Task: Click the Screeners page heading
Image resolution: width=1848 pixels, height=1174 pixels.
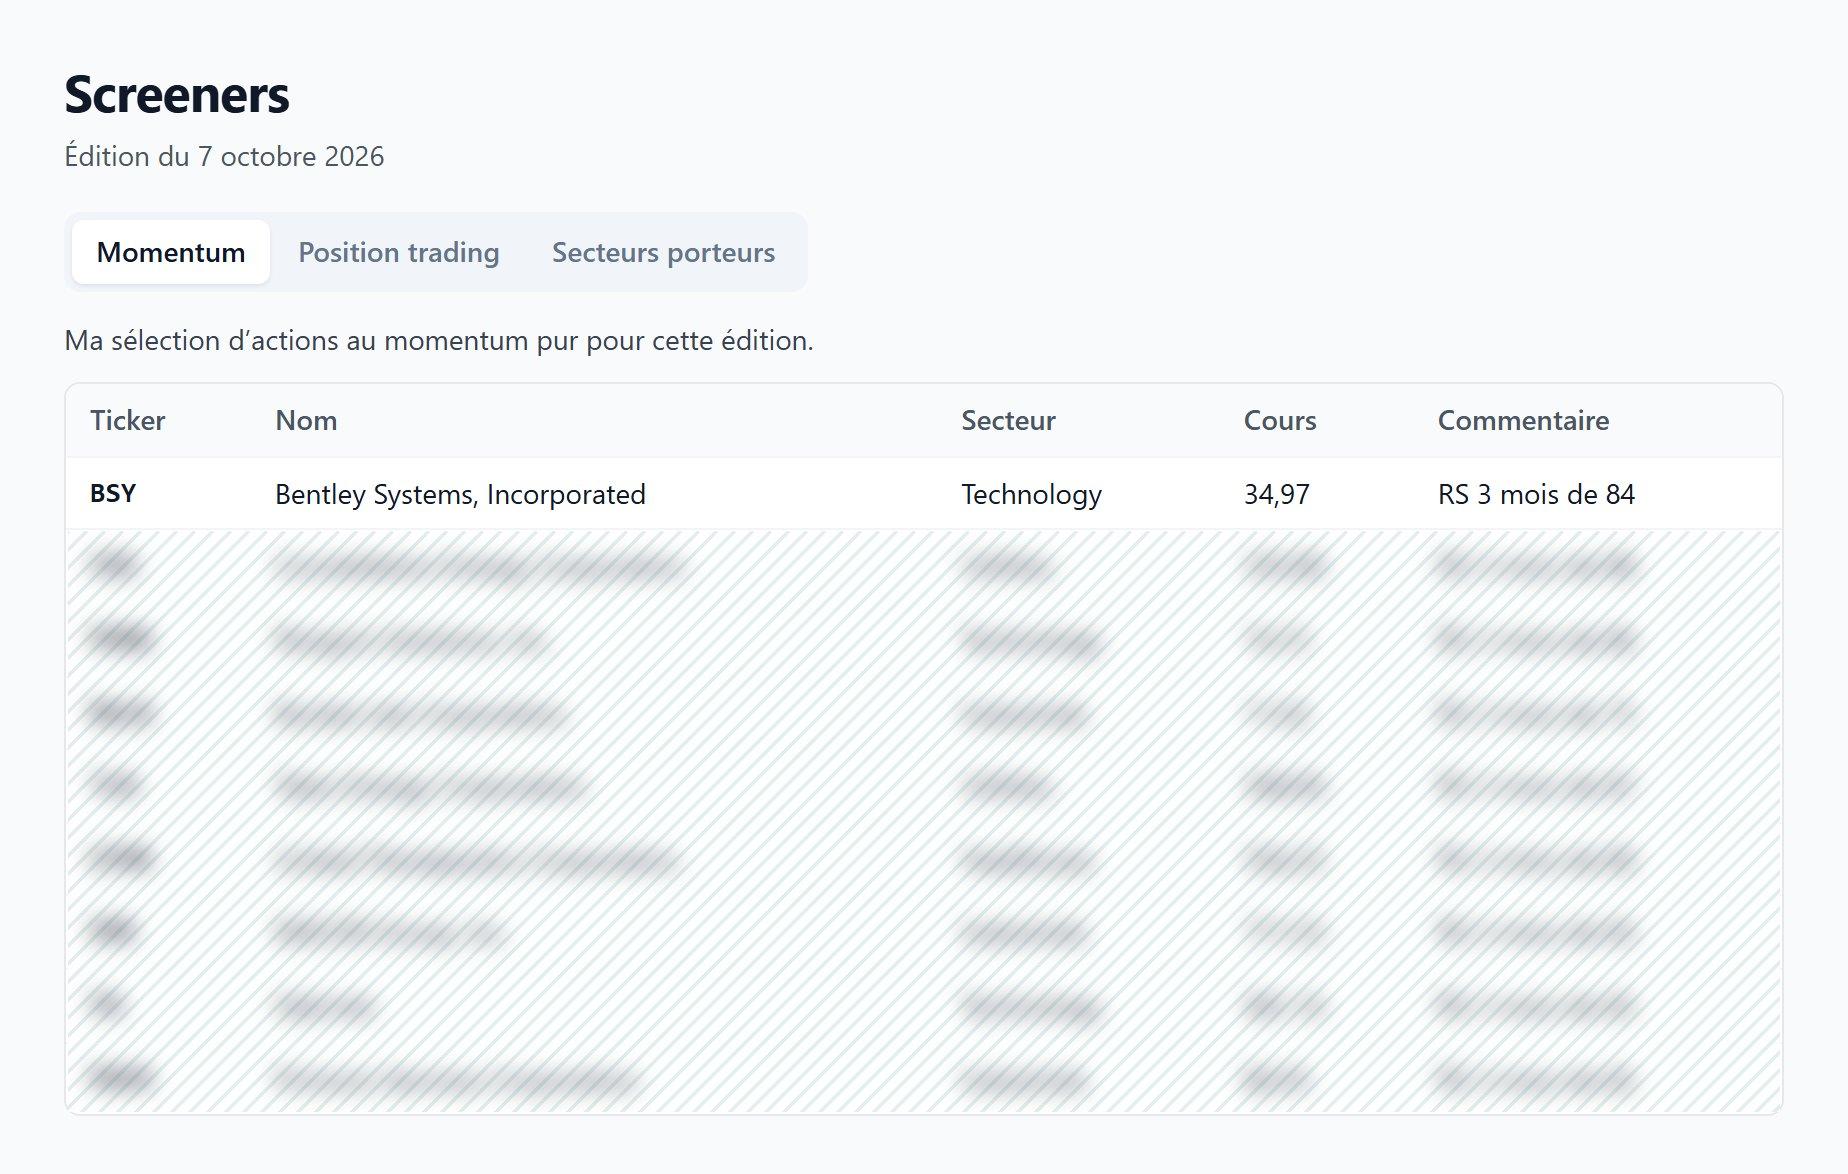Action: coord(177,95)
